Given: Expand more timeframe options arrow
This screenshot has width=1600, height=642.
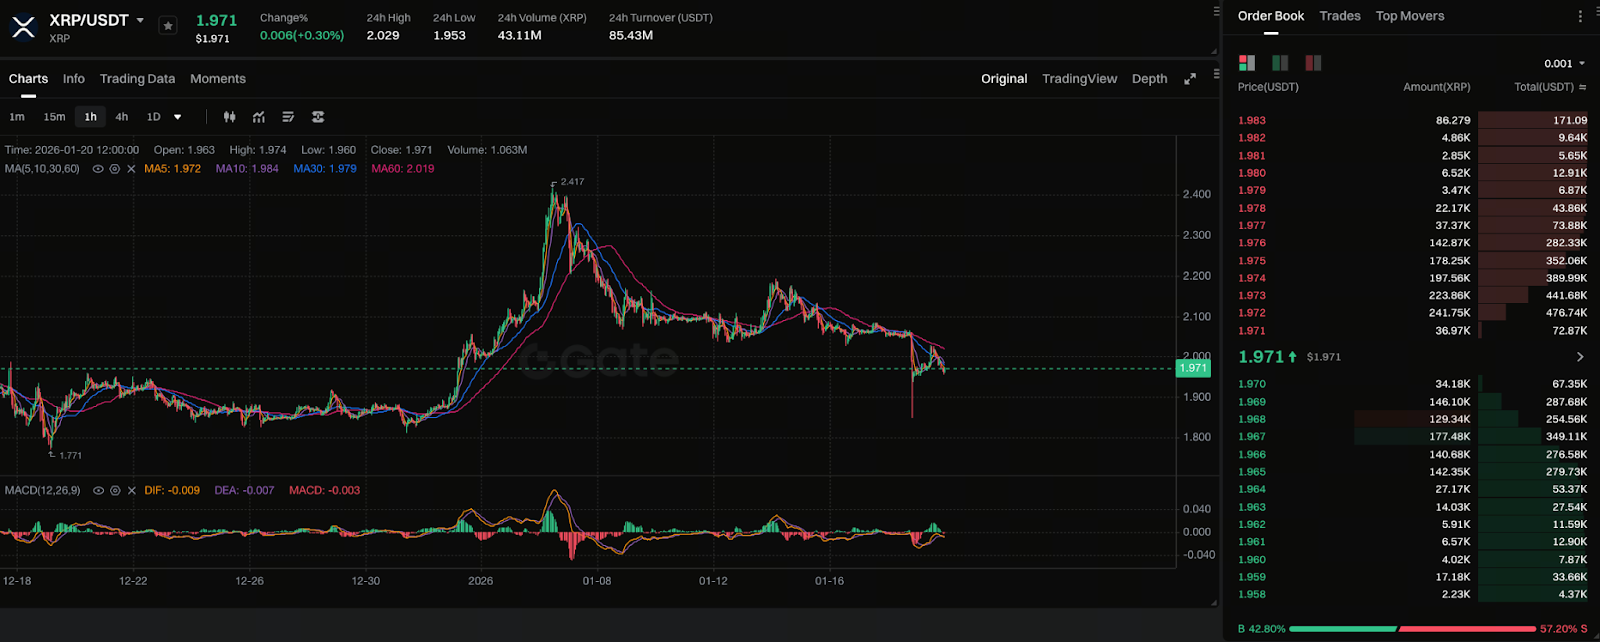Looking at the screenshot, I should click(x=178, y=117).
